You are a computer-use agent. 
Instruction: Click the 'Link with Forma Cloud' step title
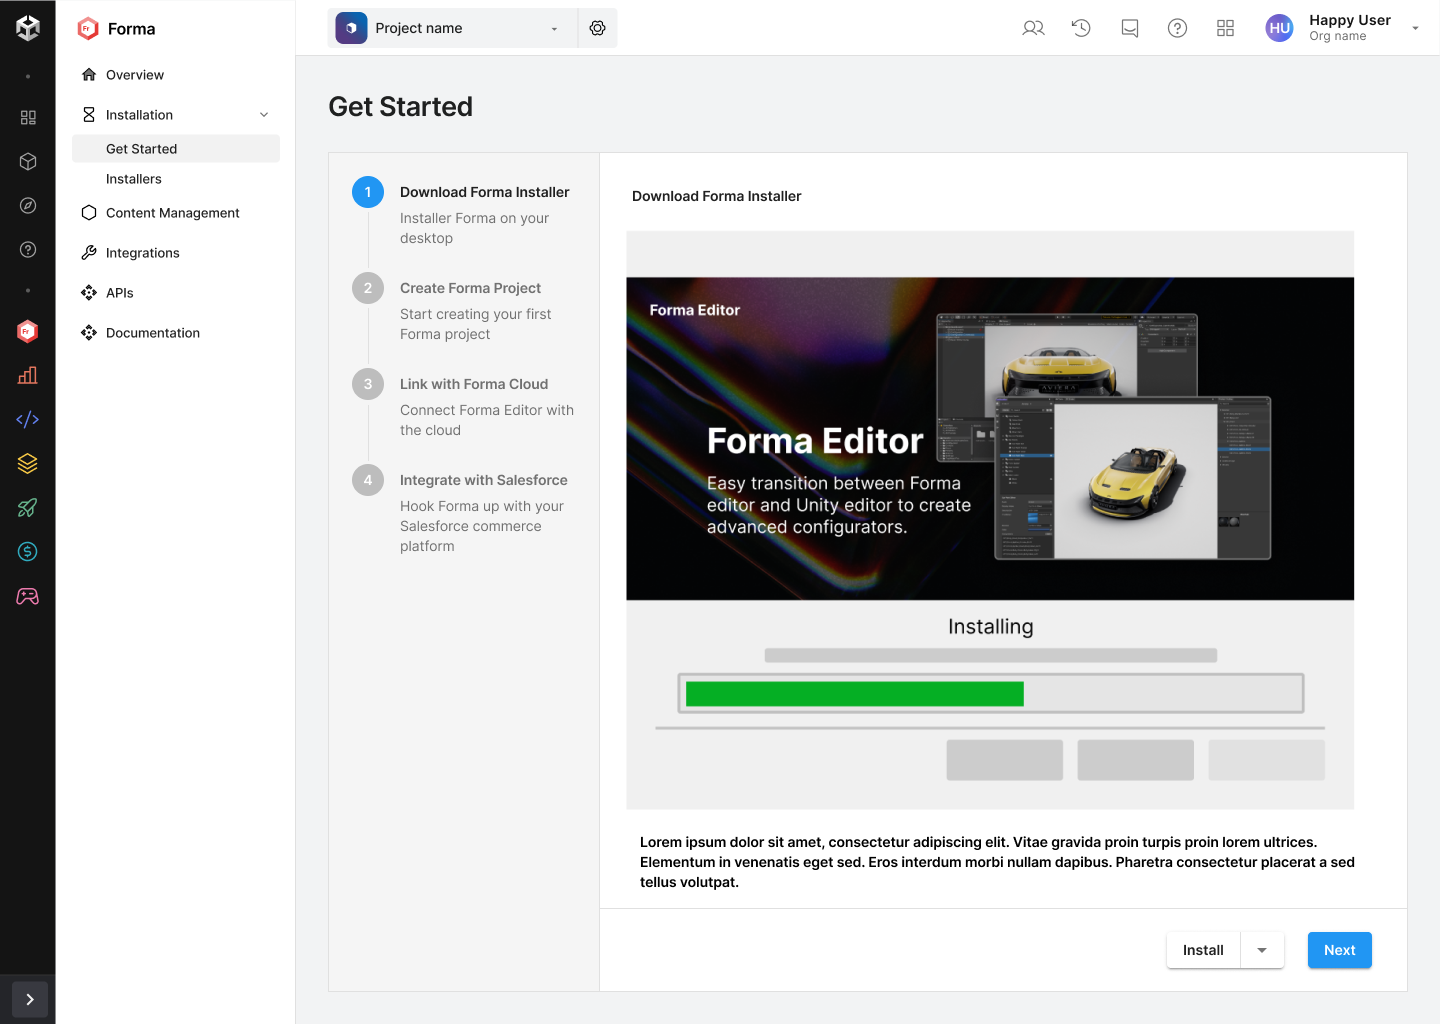point(474,384)
